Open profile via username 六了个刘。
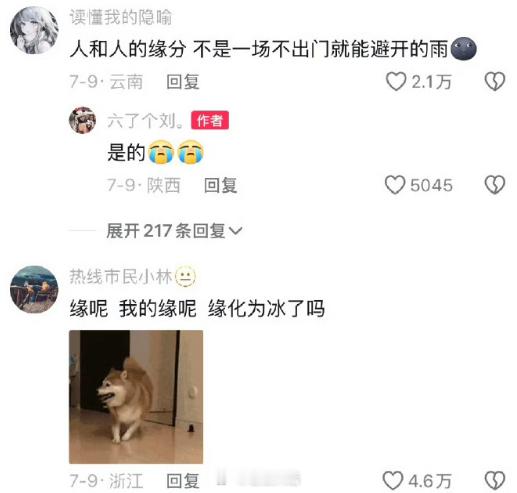 [x=146, y=120]
